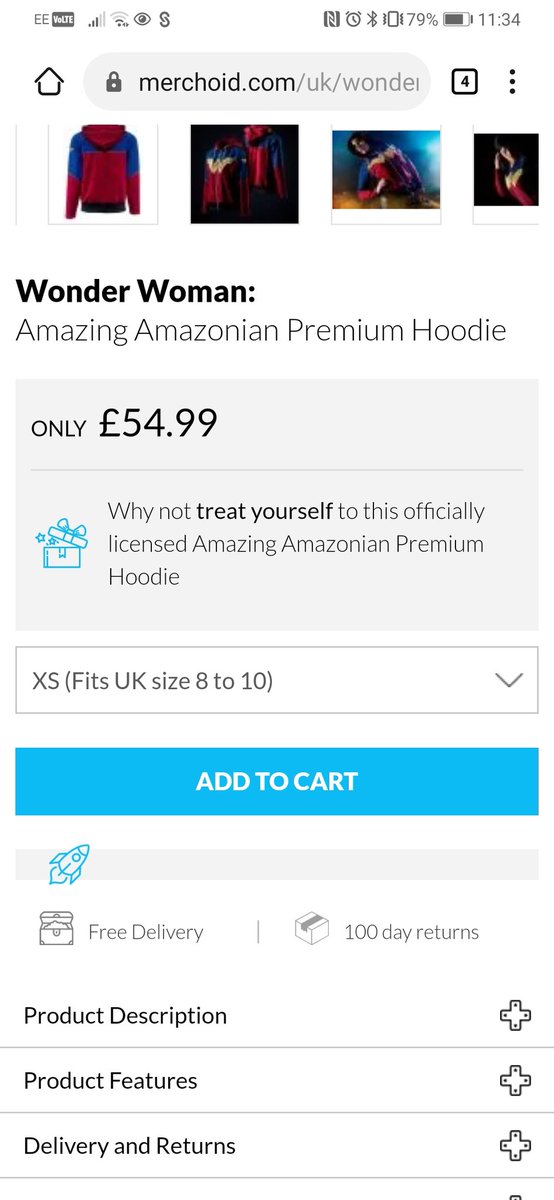The image size is (554, 1200).
Task: Click the gift box treat yourself icon
Action: (61, 543)
